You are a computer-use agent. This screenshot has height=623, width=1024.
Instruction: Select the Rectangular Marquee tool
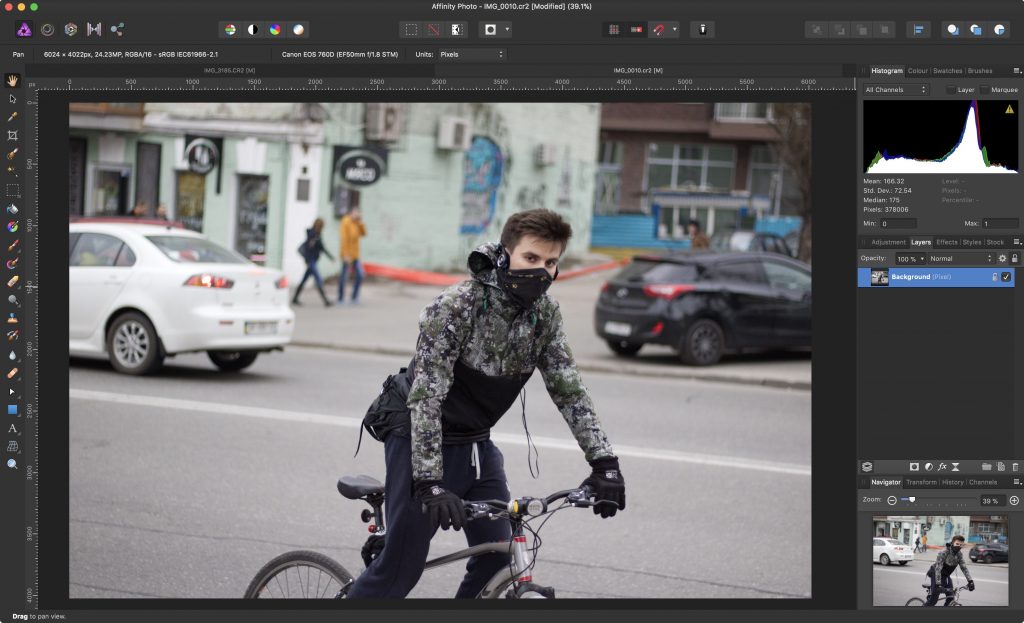(x=12, y=190)
